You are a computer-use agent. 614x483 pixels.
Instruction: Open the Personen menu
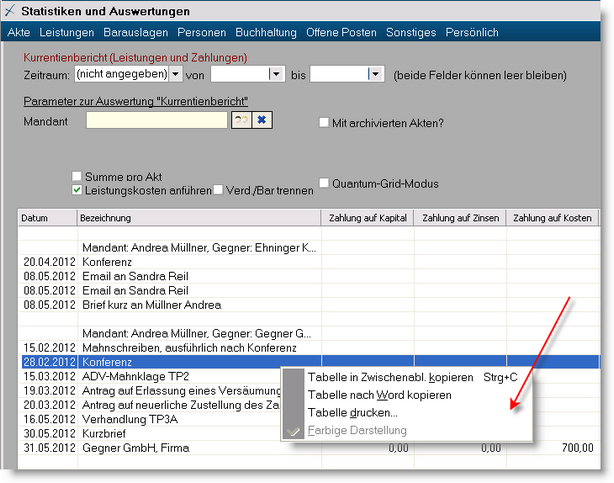pyautogui.click(x=202, y=32)
